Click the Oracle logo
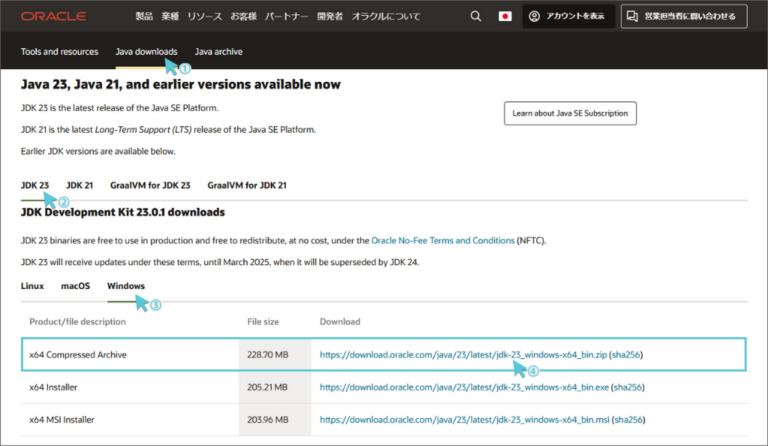This screenshot has height=446, width=768. pos(53,17)
